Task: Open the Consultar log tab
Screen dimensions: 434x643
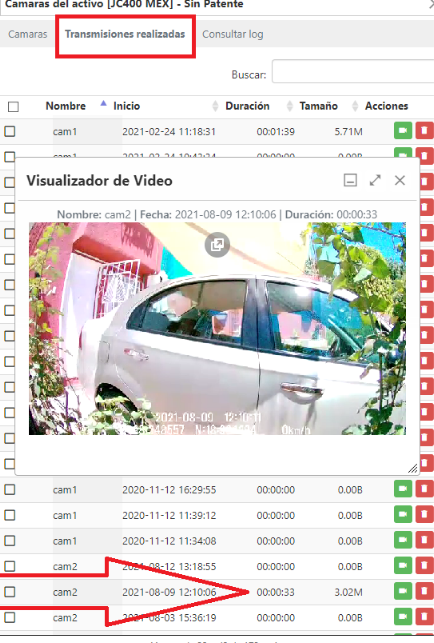Action: coord(233,34)
